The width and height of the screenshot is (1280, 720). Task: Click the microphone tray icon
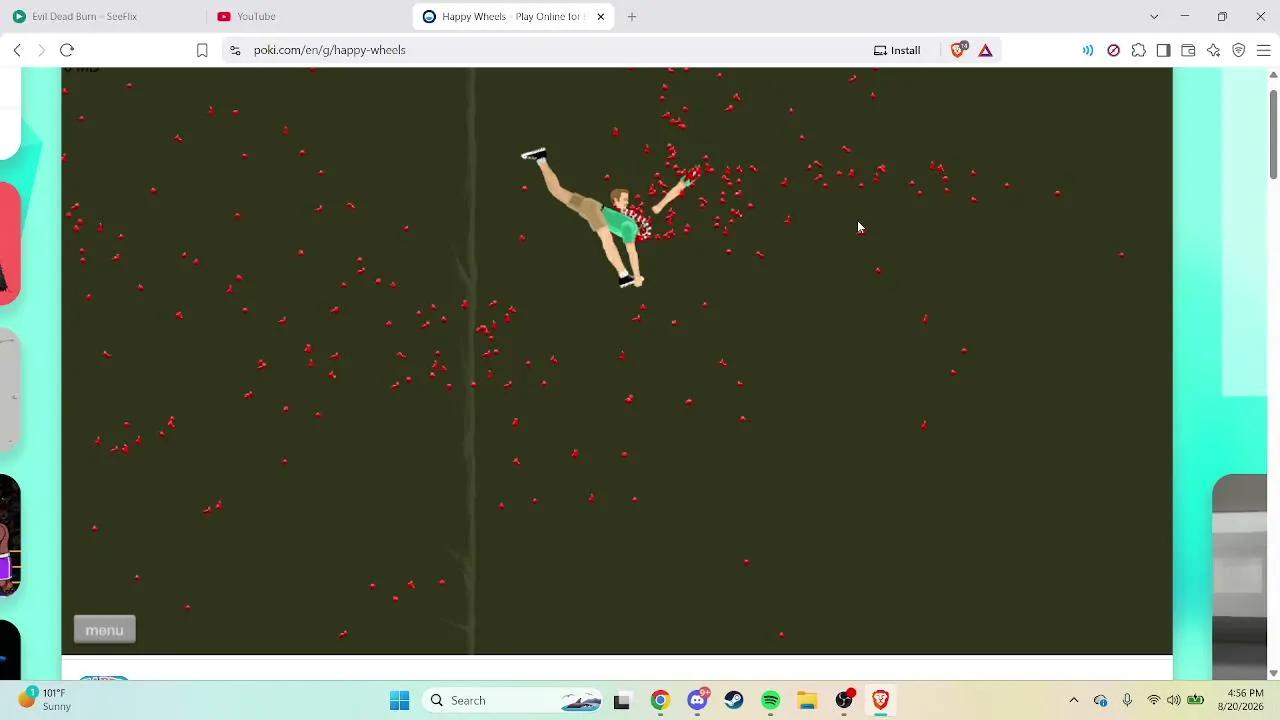[x=1127, y=700]
